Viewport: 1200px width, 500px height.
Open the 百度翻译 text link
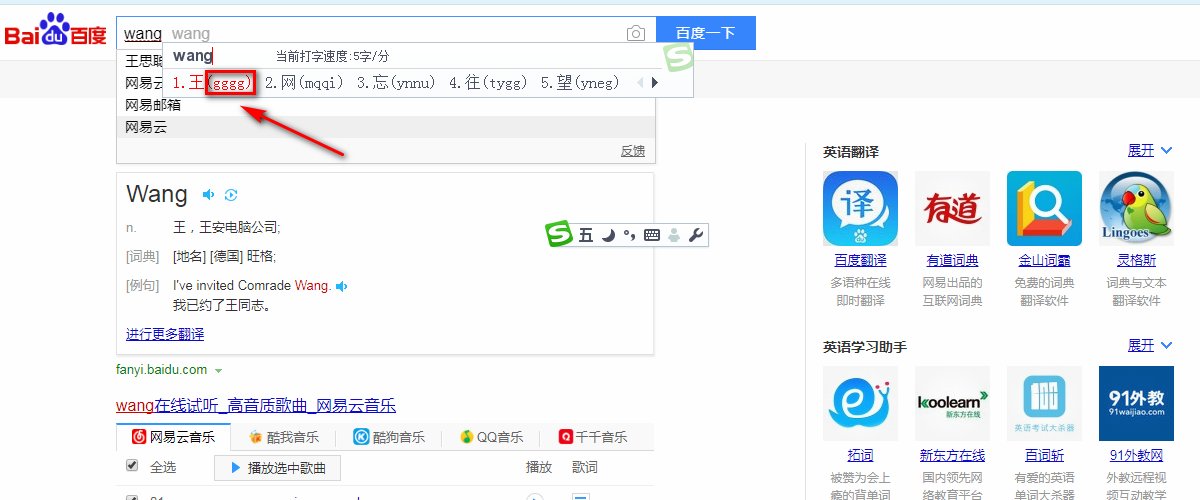tap(860, 260)
